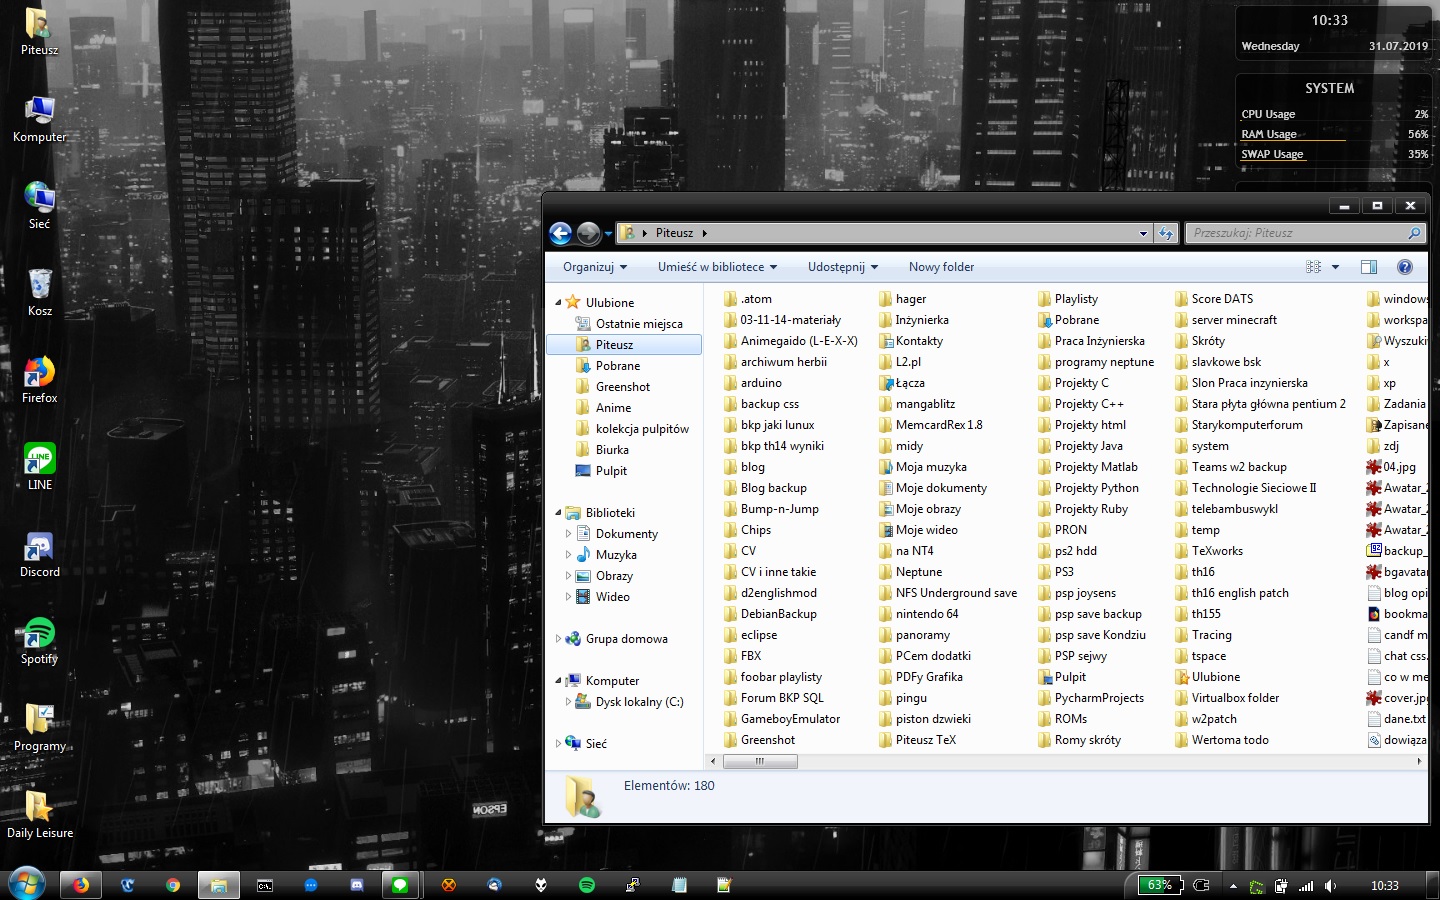Select the Discord desktop shortcut

(39, 554)
